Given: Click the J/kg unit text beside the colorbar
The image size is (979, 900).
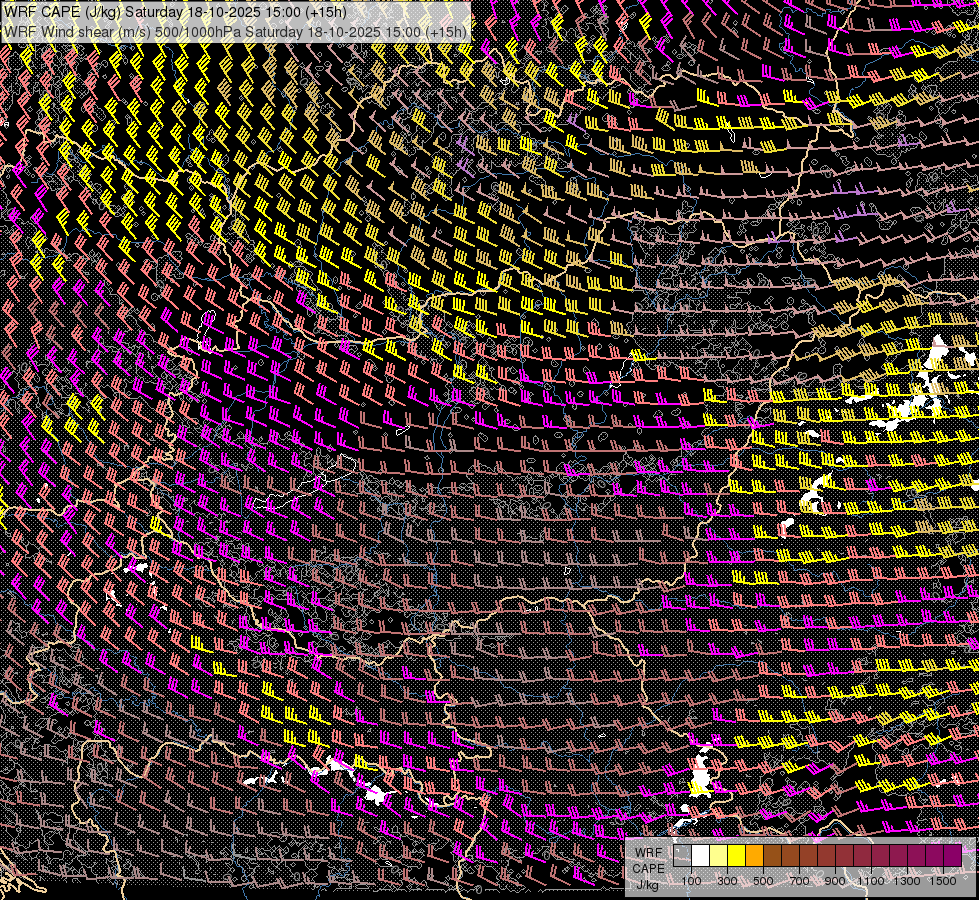Looking at the screenshot, I should coord(647,884).
